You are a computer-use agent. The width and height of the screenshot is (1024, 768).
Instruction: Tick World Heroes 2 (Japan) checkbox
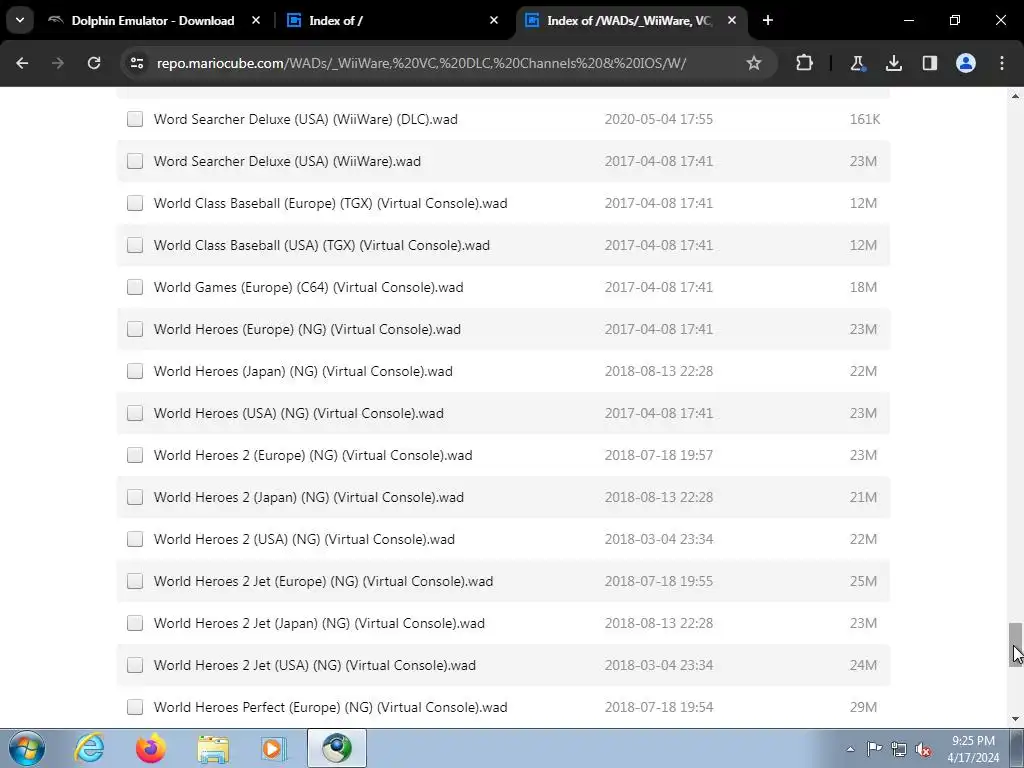coord(135,497)
